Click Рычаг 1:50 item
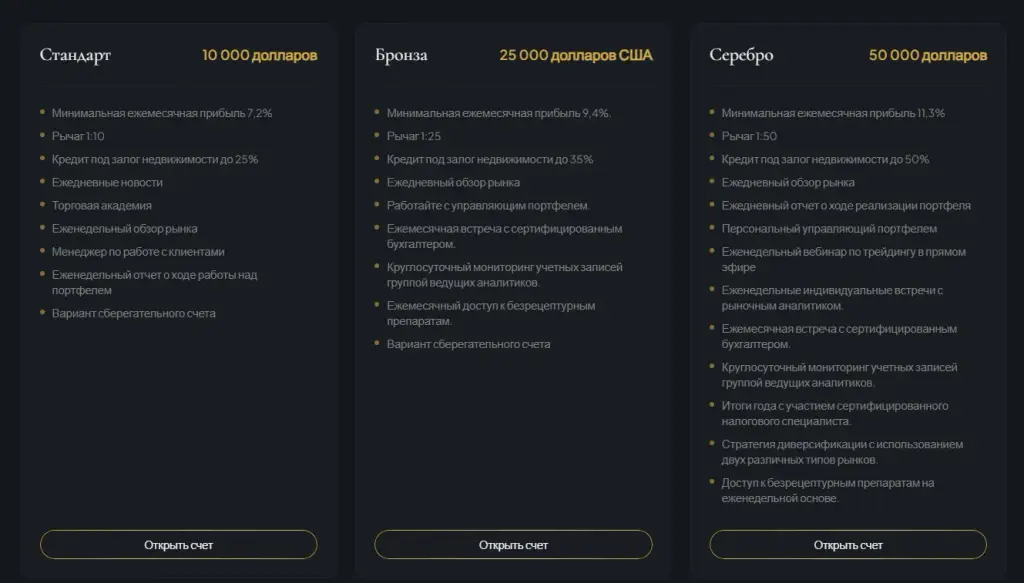This screenshot has height=583, width=1024. click(x=749, y=136)
